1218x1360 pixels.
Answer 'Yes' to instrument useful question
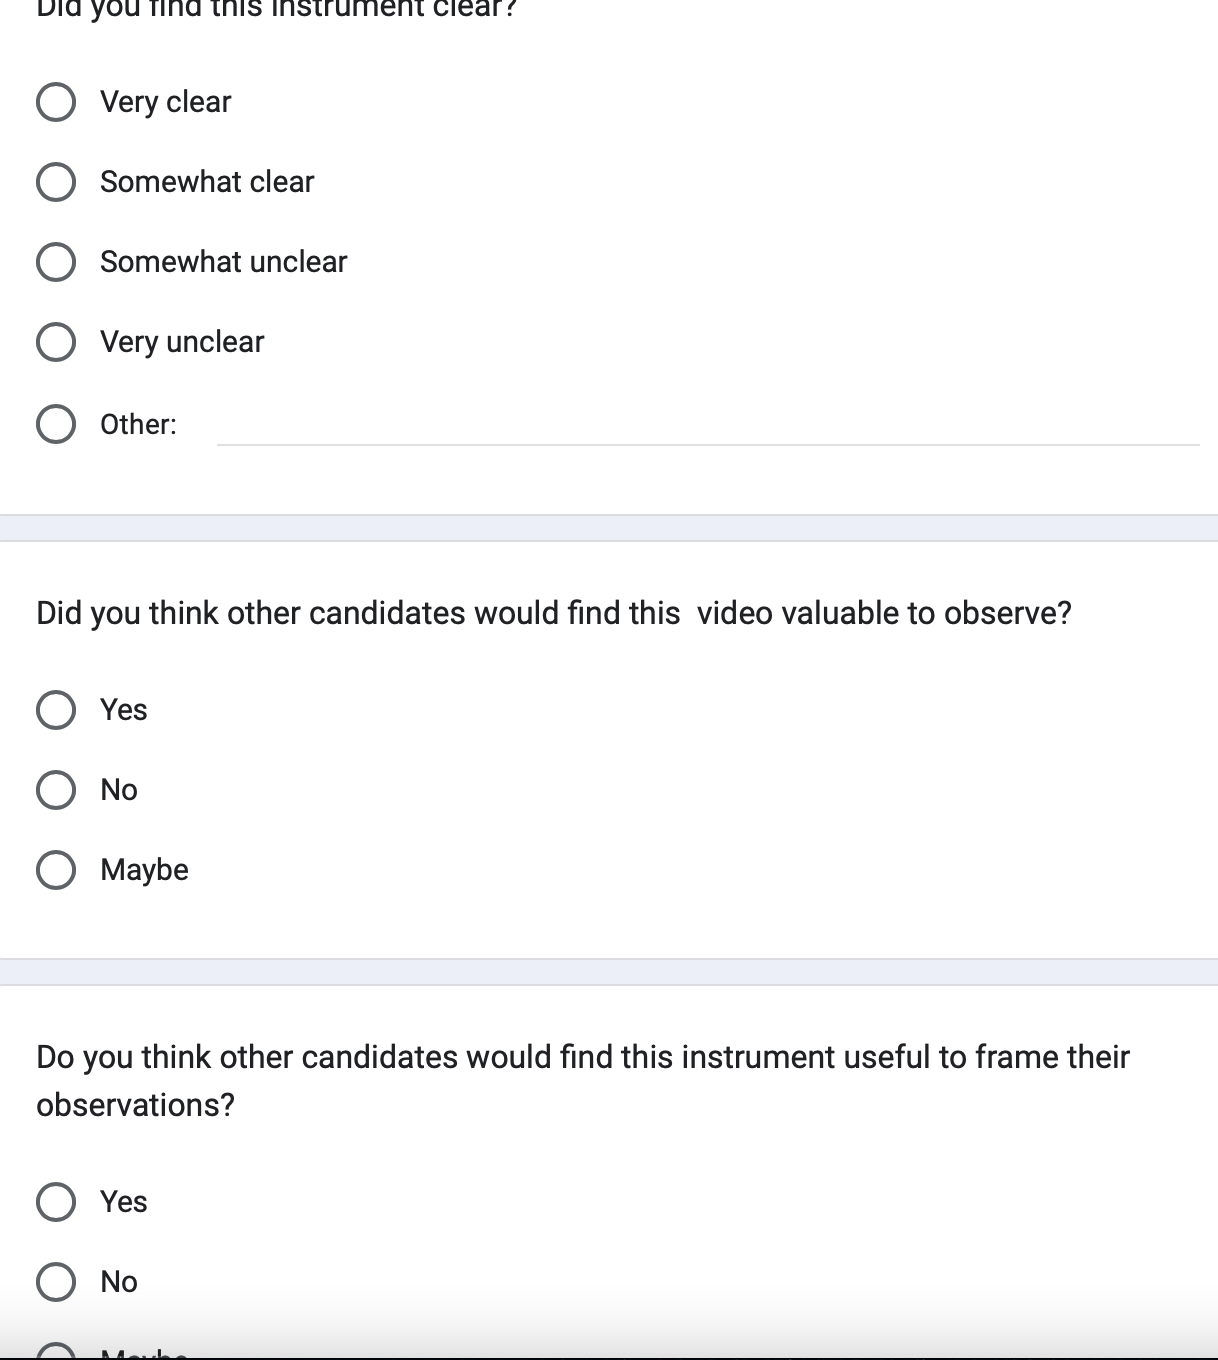[x=56, y=1202]
